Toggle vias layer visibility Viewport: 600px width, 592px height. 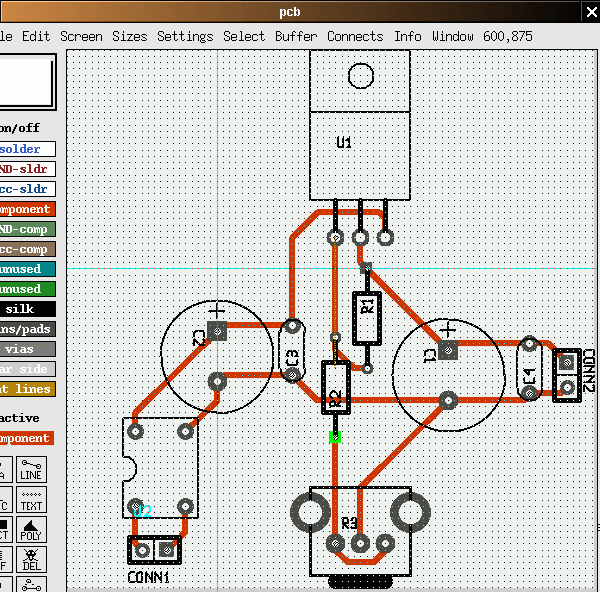[26, 349]
